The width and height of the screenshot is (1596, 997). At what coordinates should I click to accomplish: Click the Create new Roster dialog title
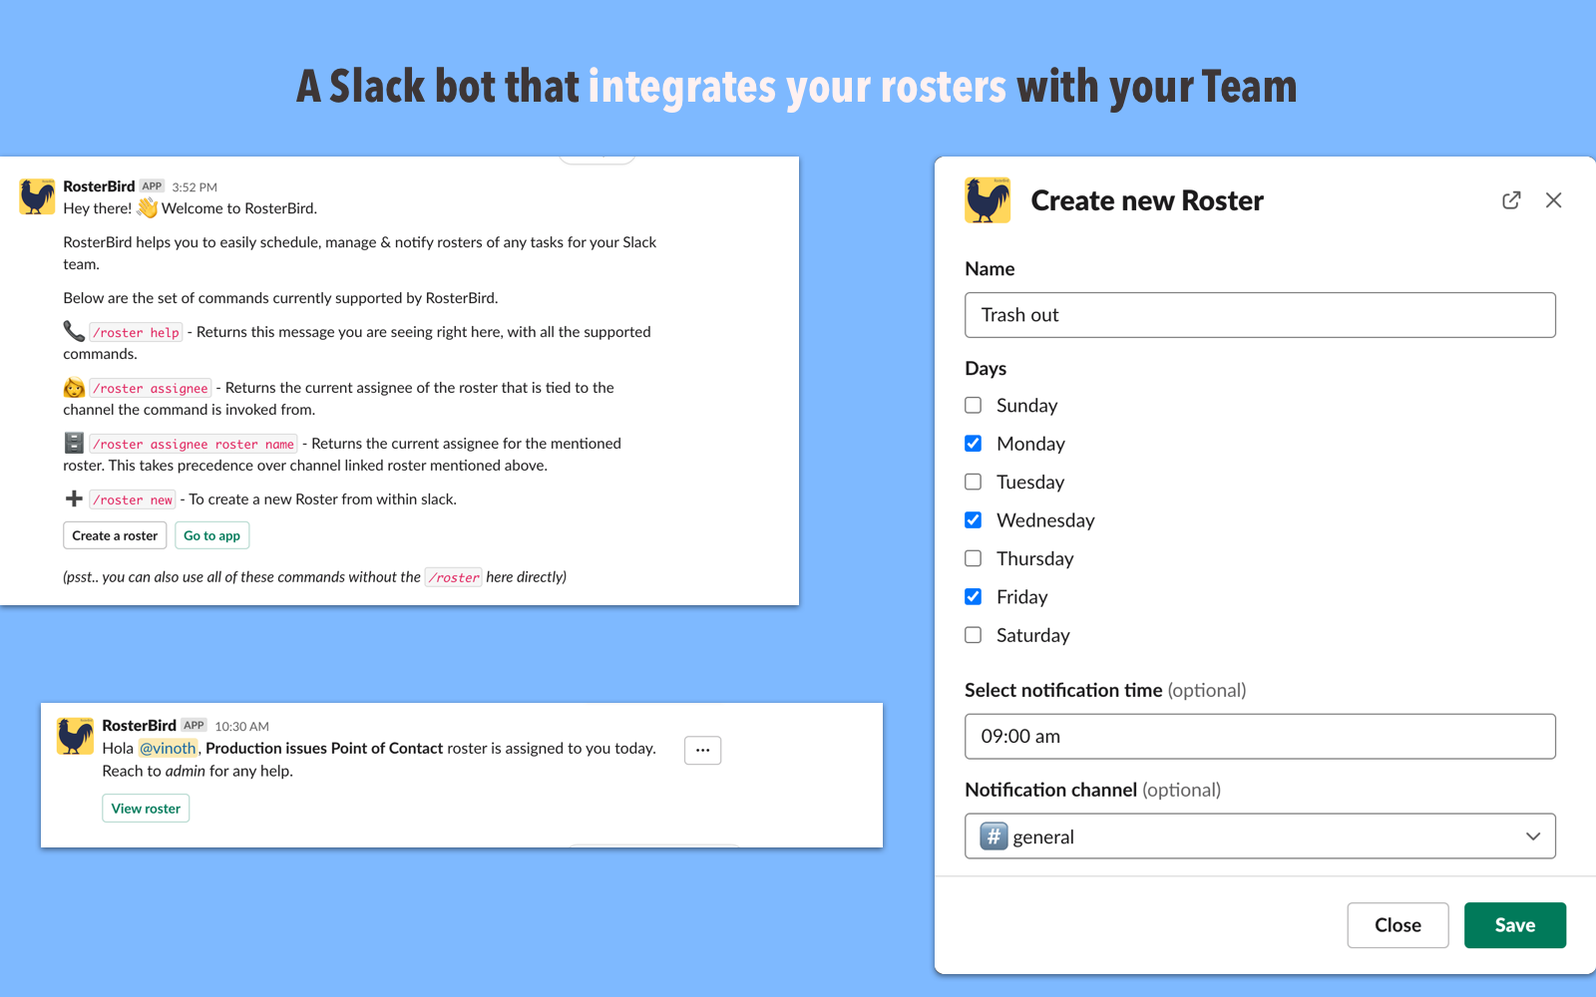pos(1147,200)
